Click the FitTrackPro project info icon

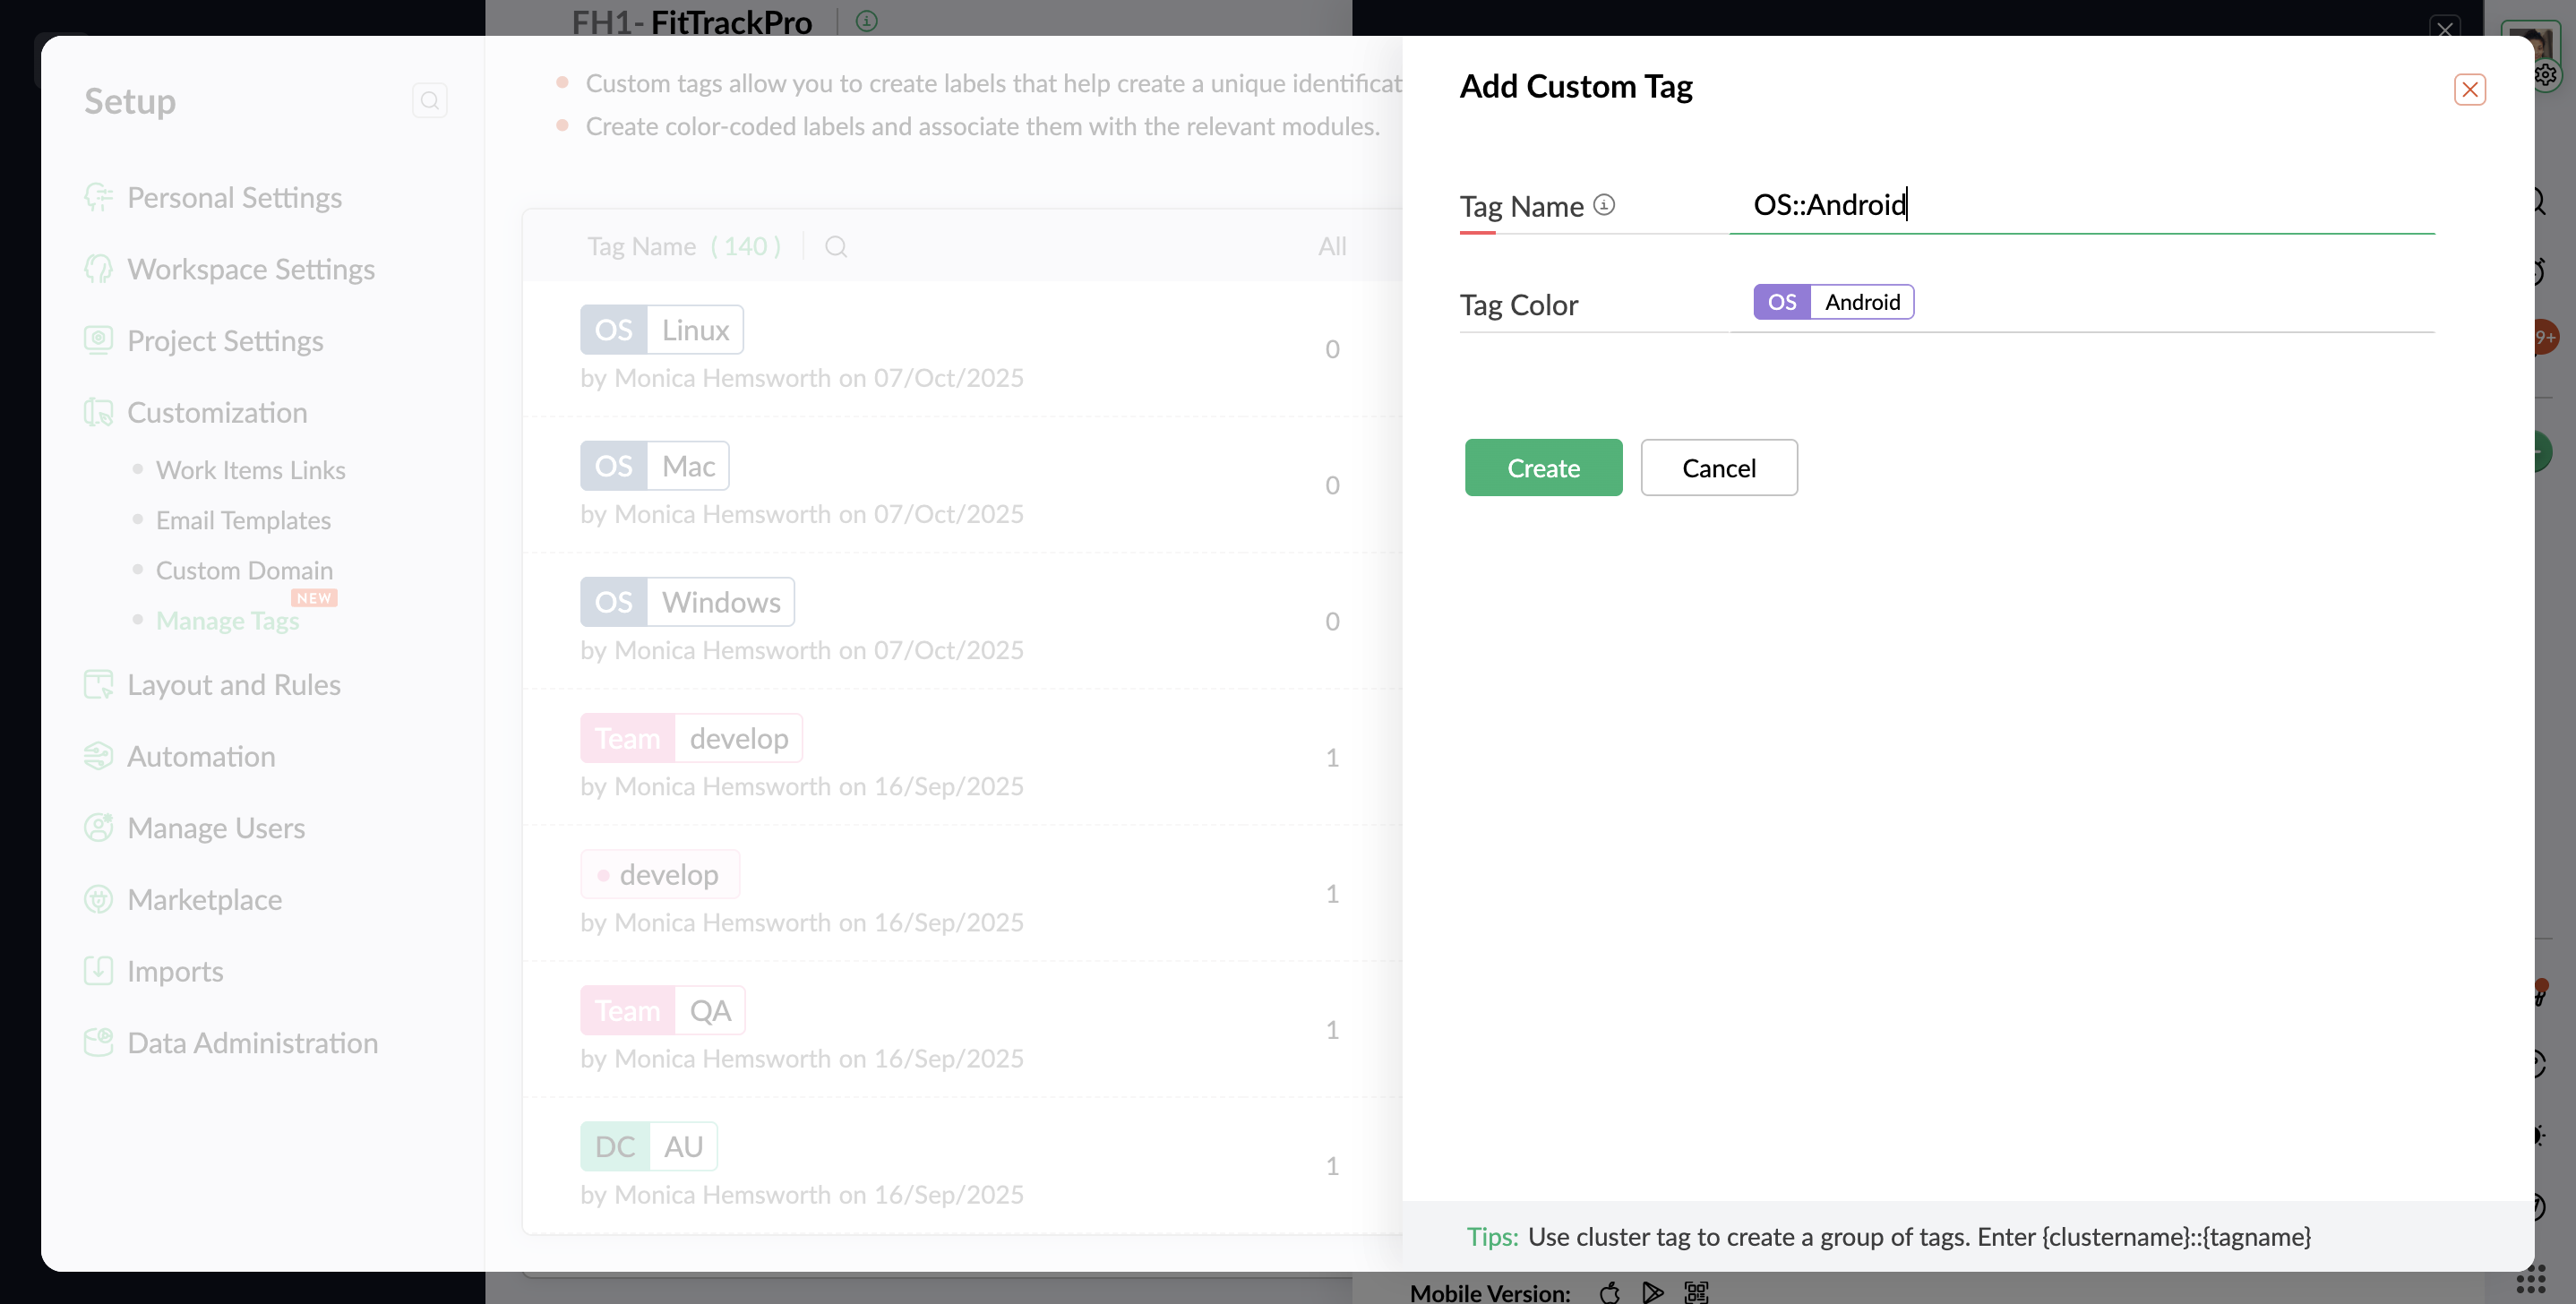[866, 21]
